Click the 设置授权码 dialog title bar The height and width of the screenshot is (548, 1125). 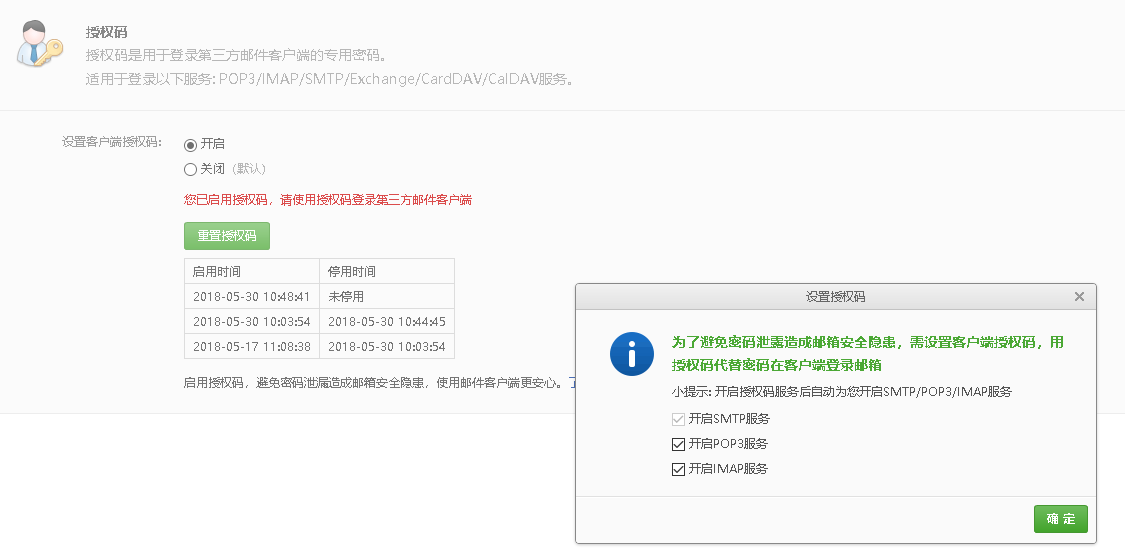click(x=835, y=297)
